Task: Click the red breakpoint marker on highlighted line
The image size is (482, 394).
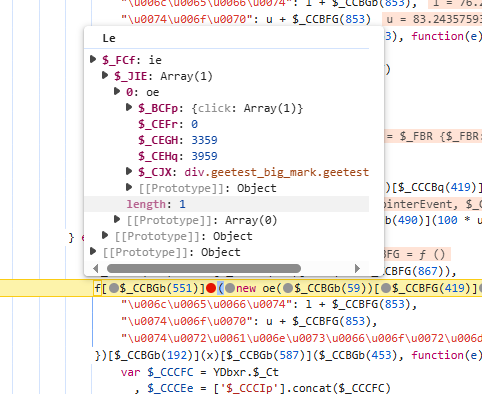Action: (x=211, y=288)
